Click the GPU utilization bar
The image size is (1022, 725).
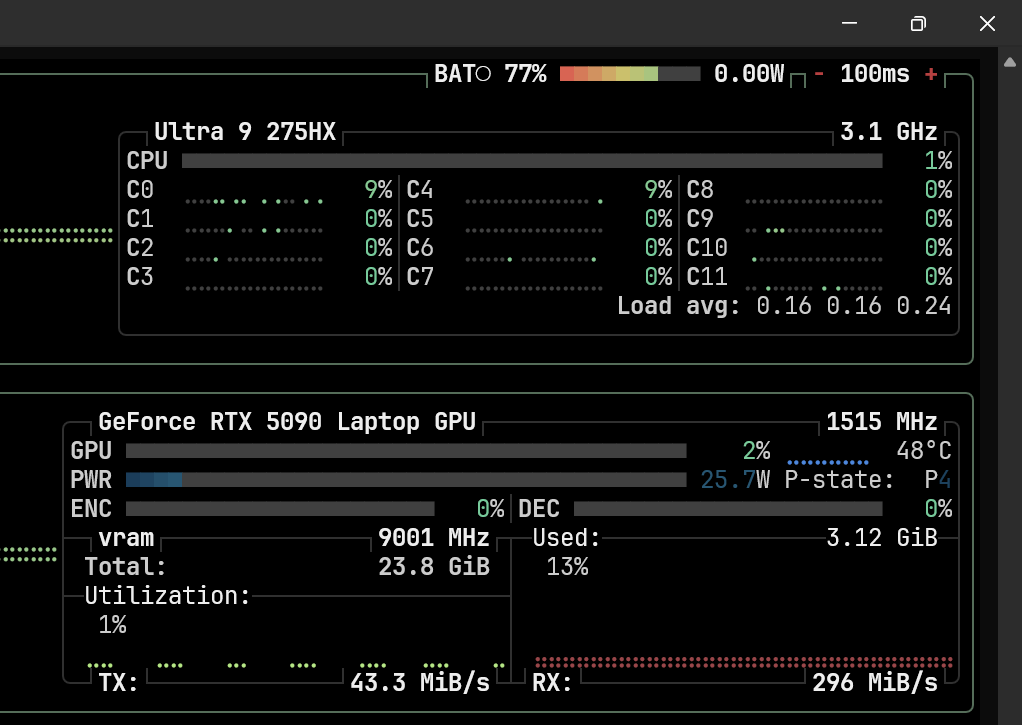(x=406, y=451)
